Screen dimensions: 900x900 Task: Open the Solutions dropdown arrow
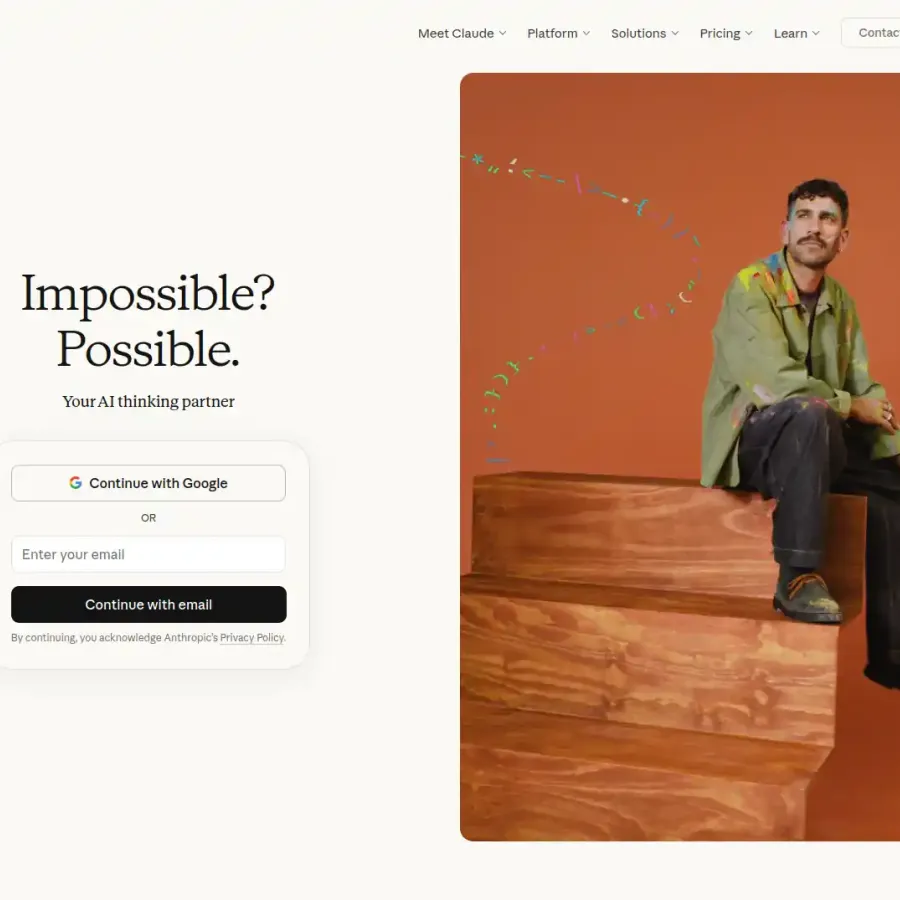click(675, 33)
